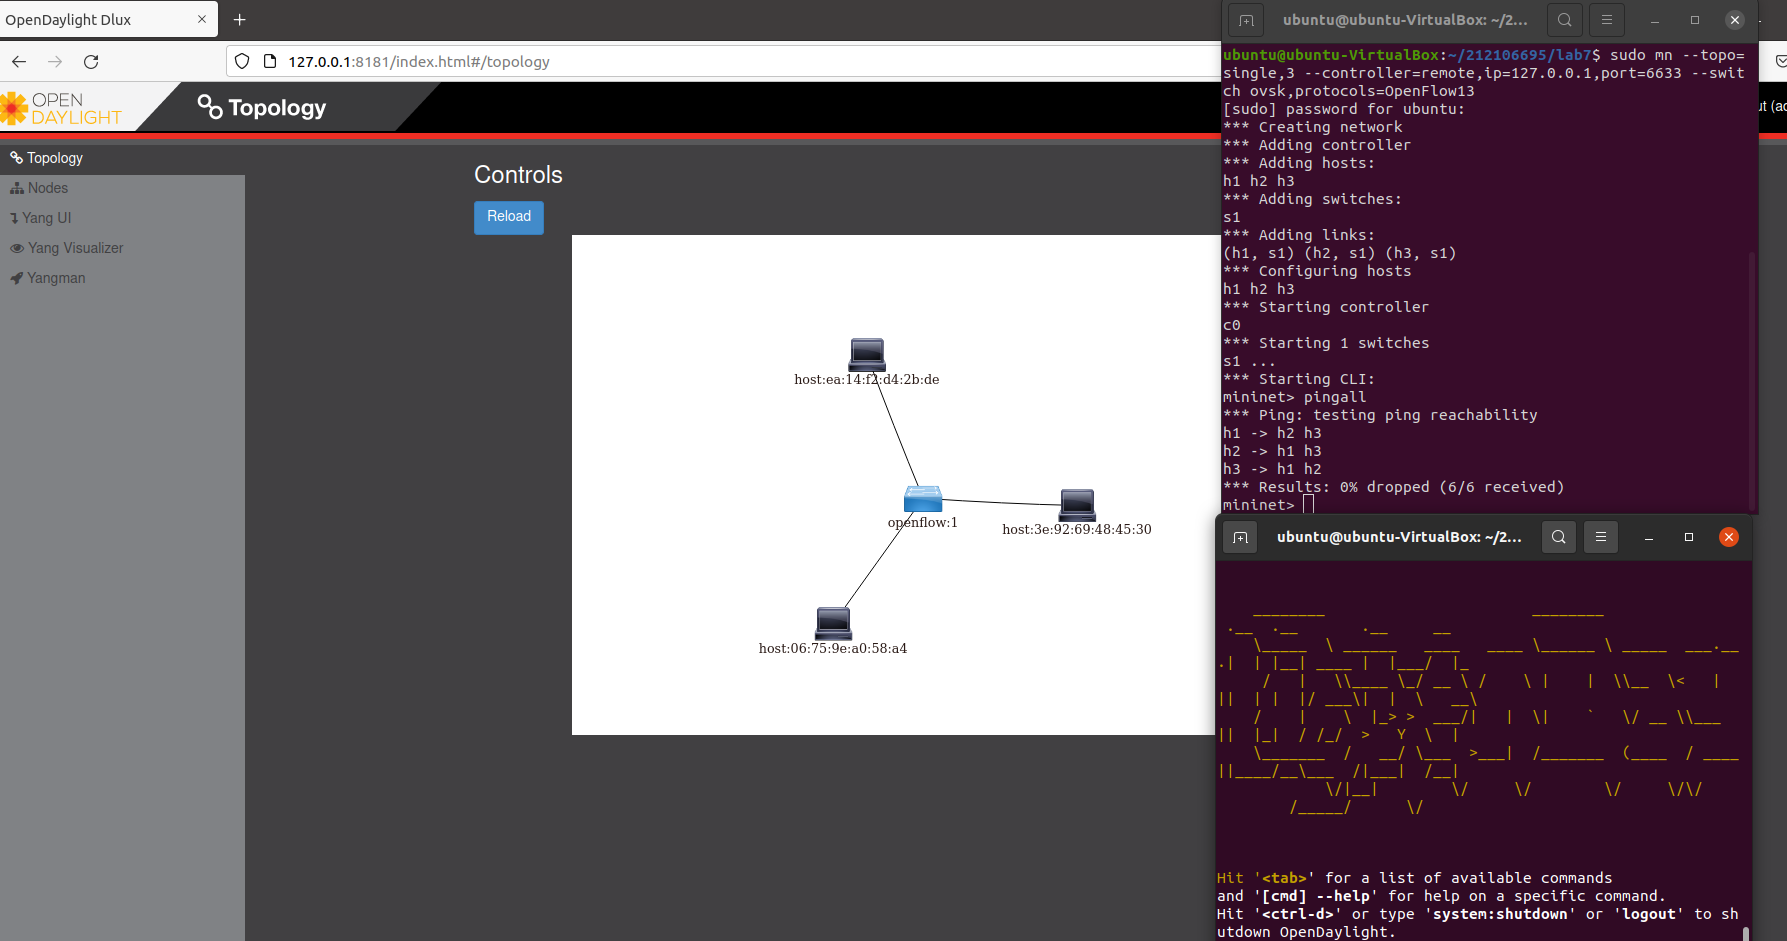
Task: Open search in lower terminal window
Action: 1559,537
